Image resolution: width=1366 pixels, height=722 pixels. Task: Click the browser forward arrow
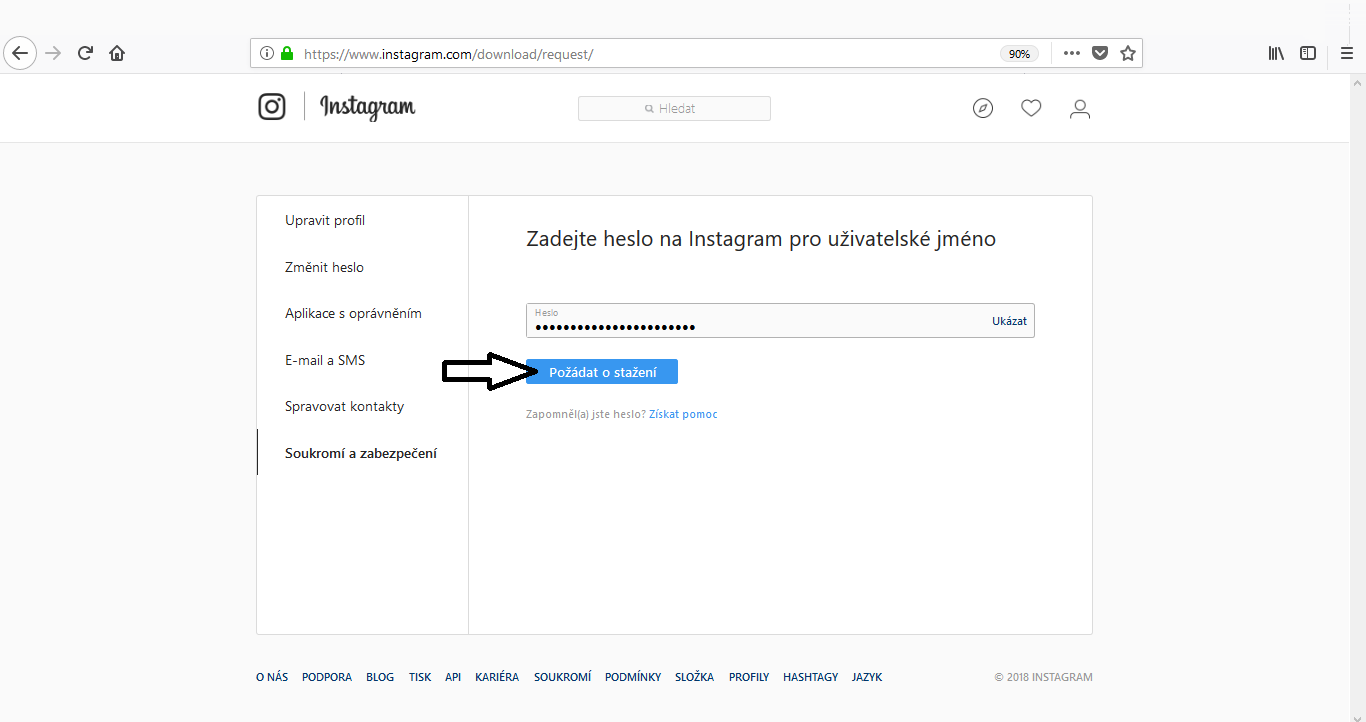click(x=54, y=53)
